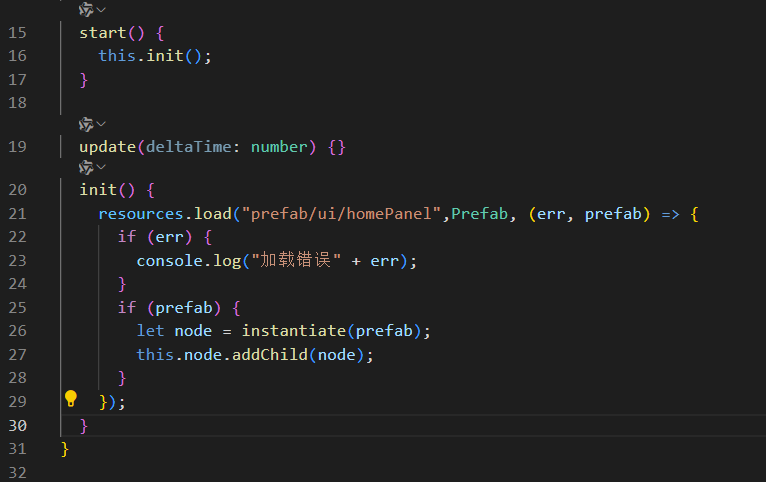Image resolution: width=766 pixels, height=482 pixels.
Task: Click the 'let' keyword on line 26
Action: click(150, 331)
